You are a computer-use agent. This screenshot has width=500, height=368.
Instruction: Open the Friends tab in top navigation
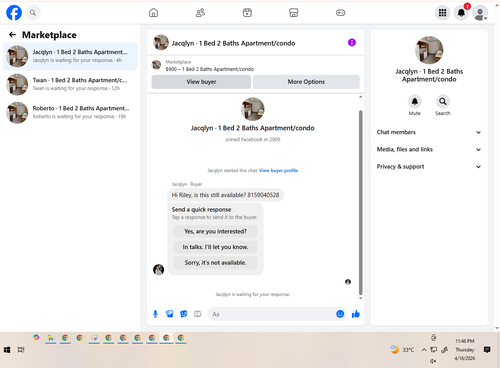pos(200,13)
